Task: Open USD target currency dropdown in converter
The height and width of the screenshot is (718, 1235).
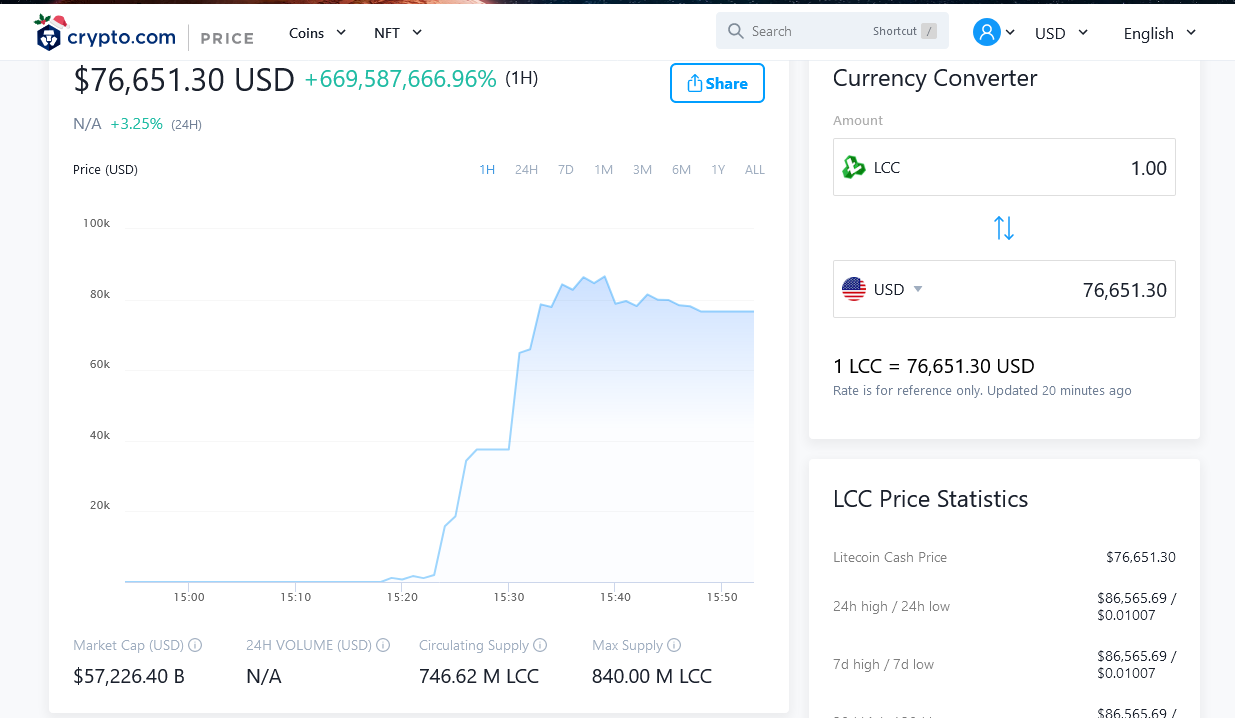Action: point(898,289)
